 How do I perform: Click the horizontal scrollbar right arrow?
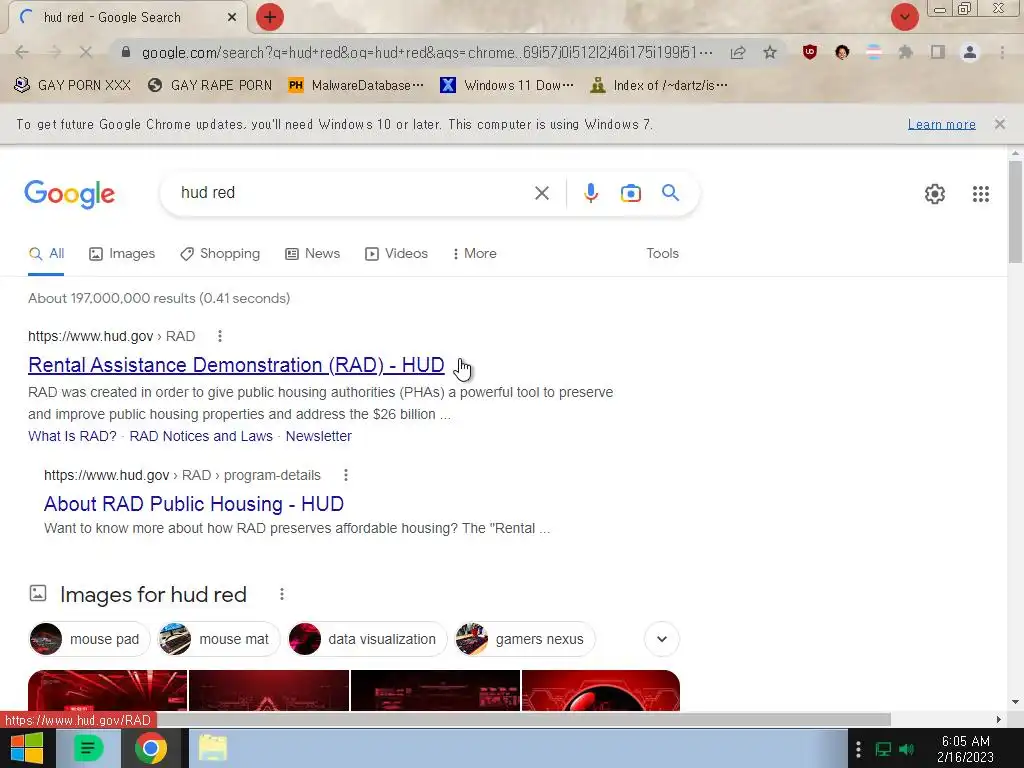pos(998,720)
